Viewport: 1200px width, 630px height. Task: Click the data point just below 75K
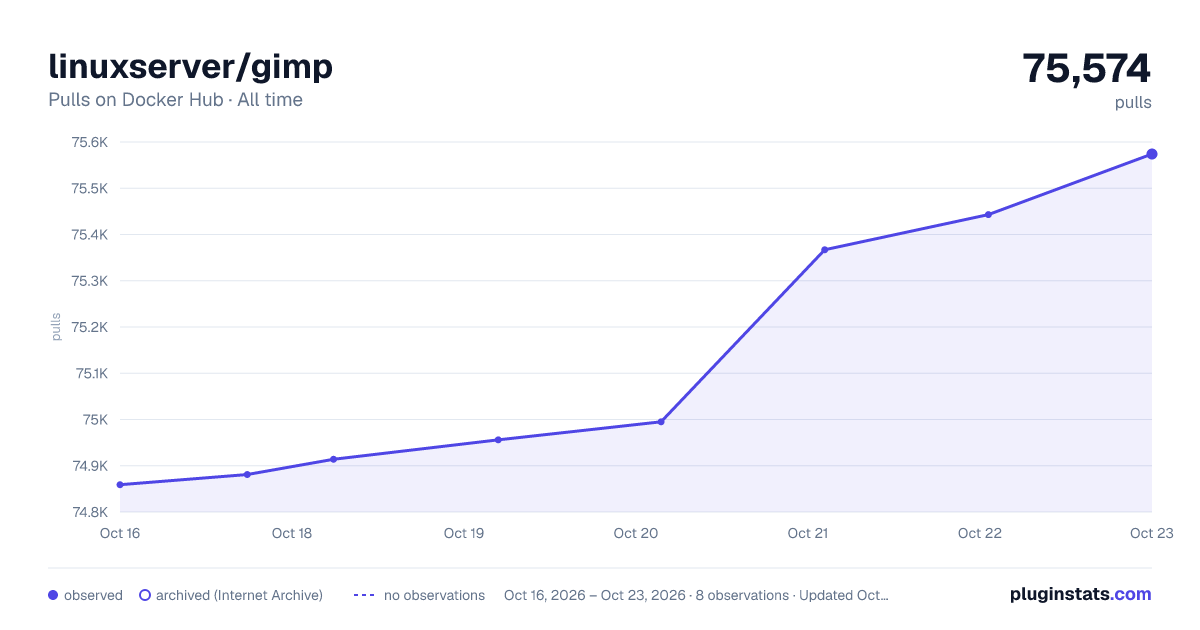(661, 422)
